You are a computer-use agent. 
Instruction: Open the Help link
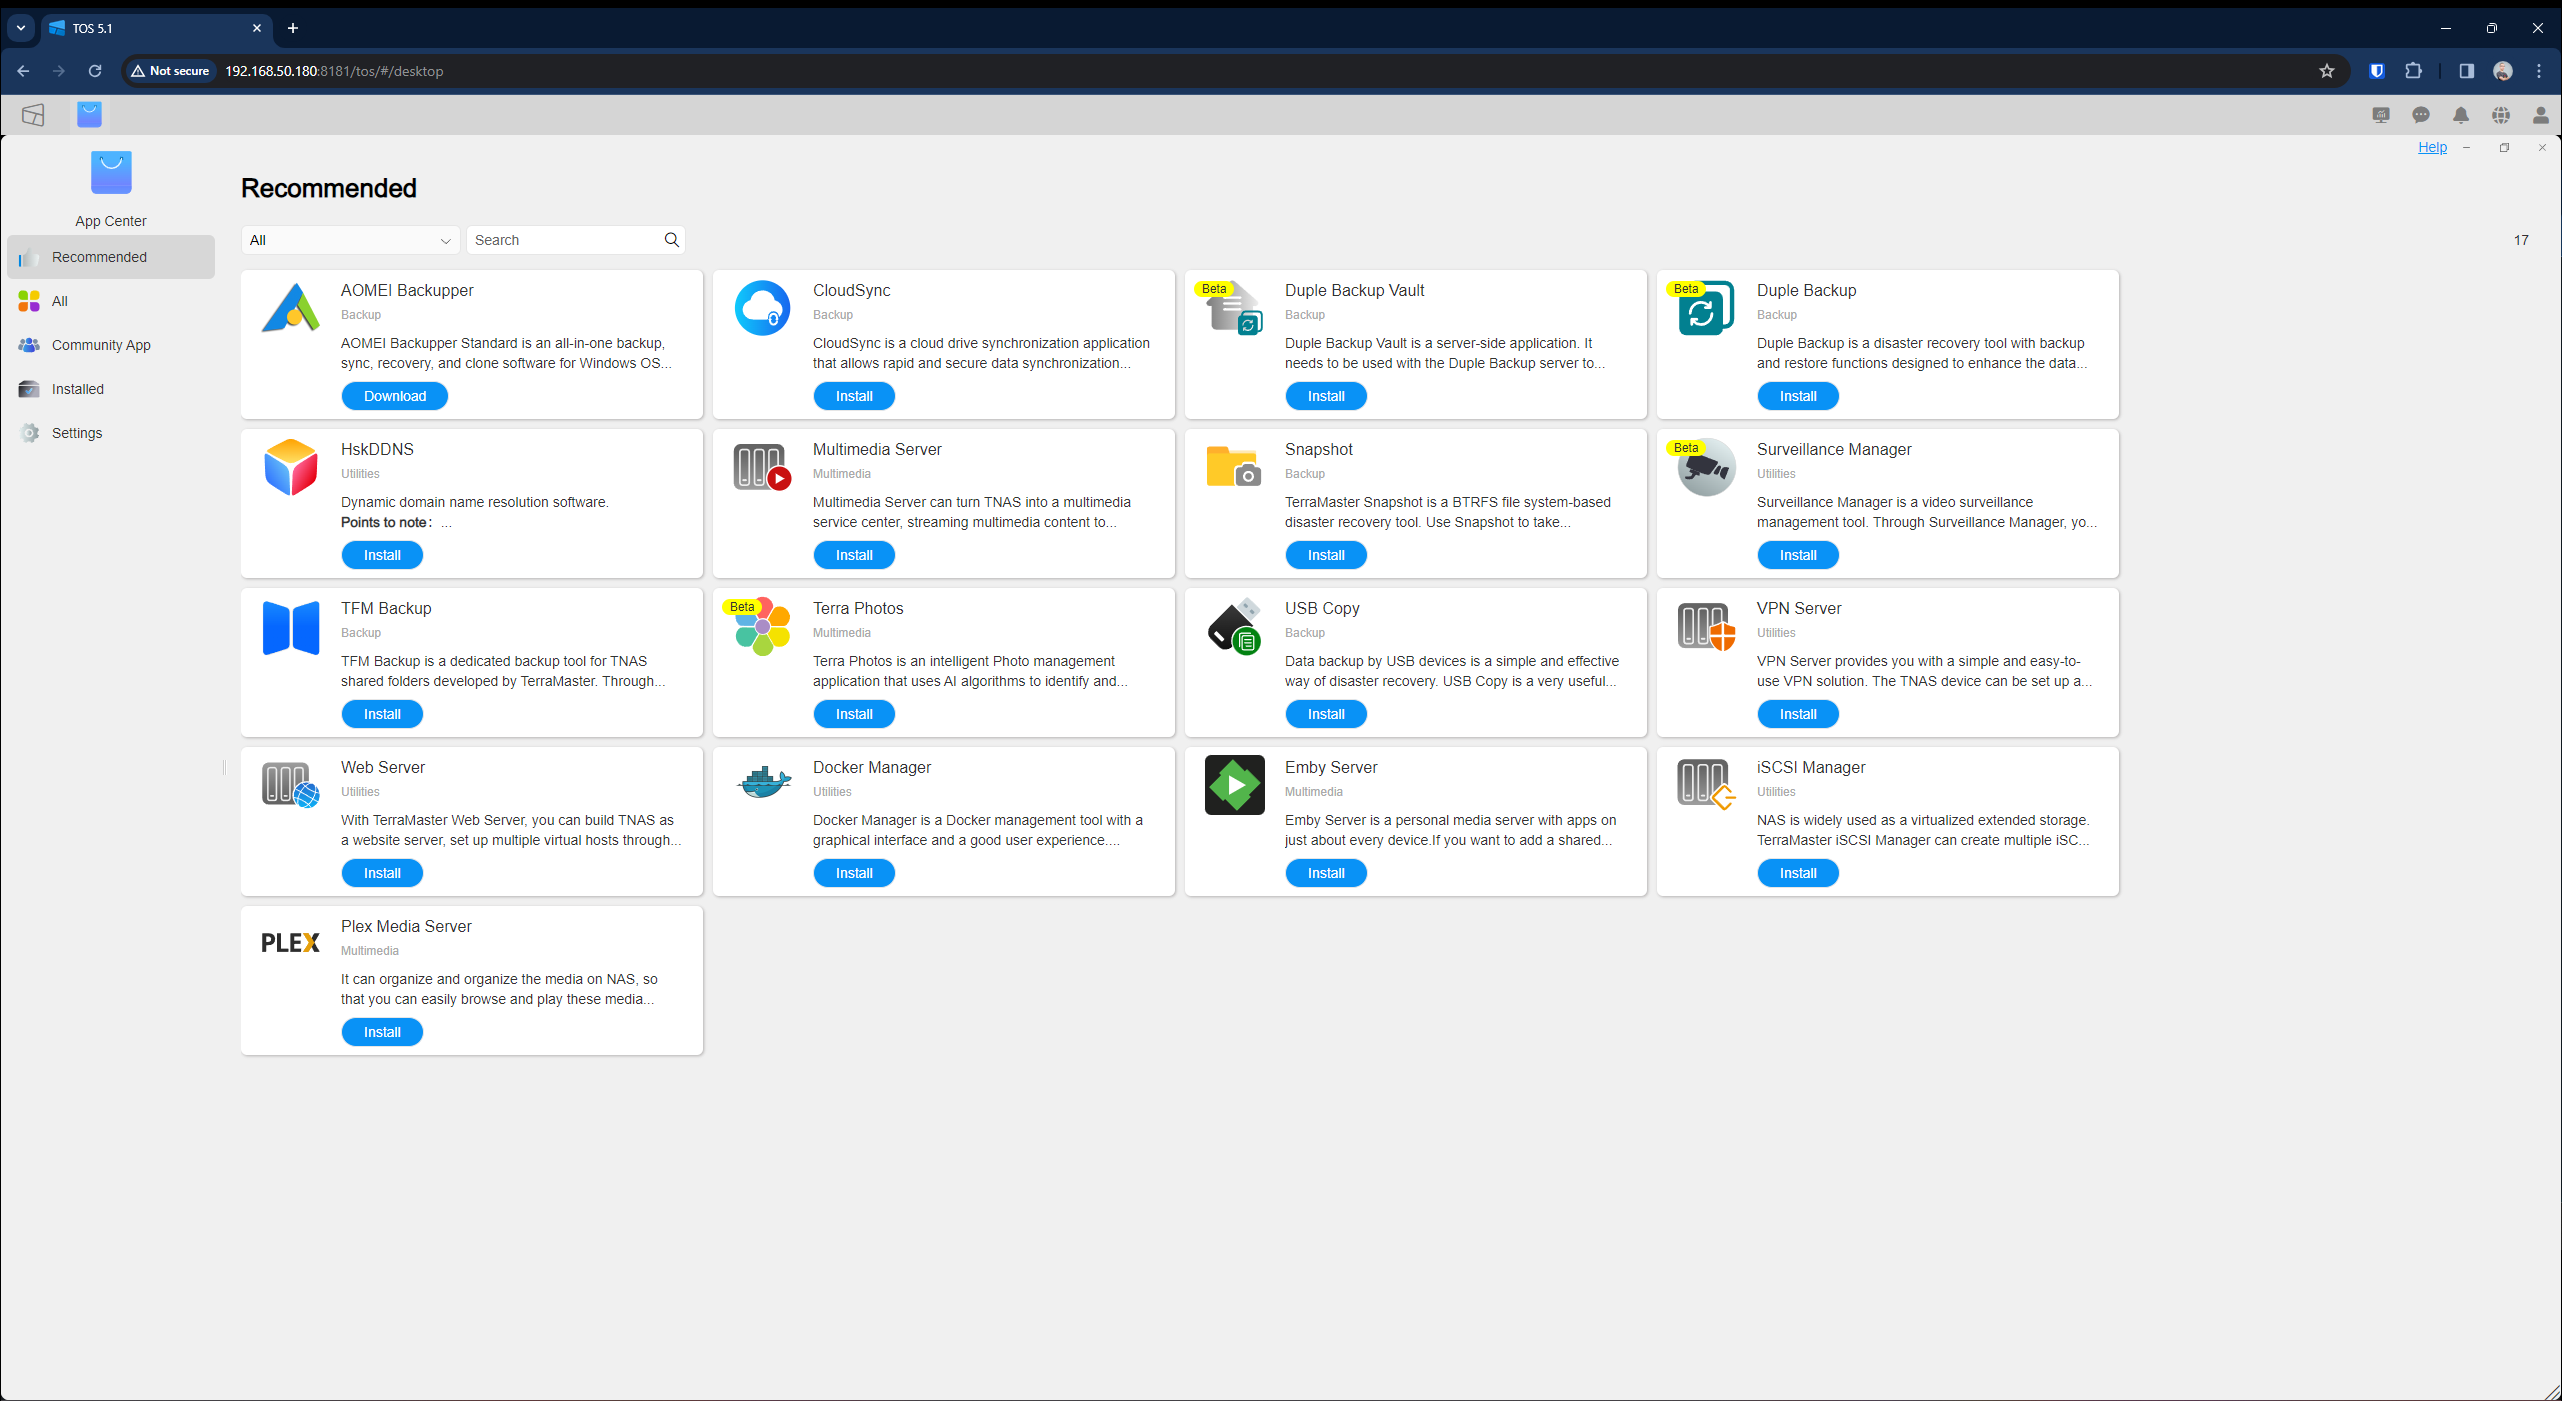click(x=2432, y=147)
